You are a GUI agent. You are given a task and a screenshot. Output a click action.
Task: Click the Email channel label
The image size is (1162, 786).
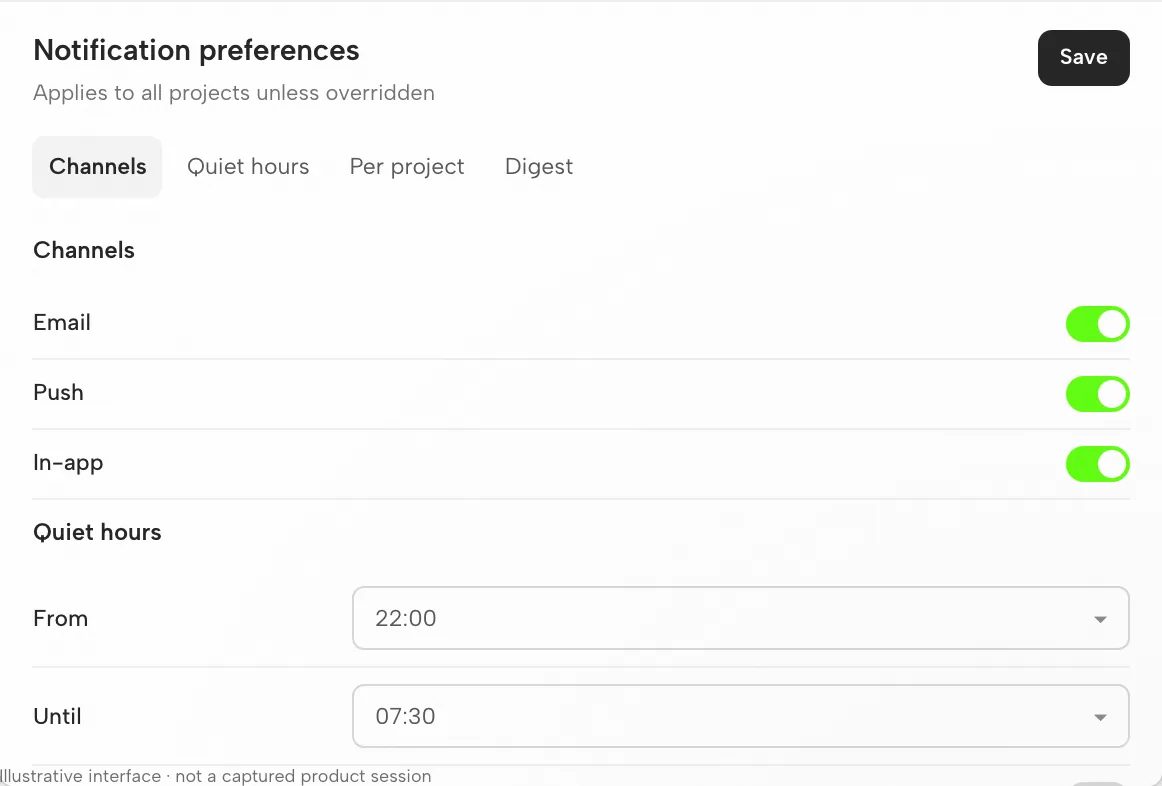coord(62,323)
